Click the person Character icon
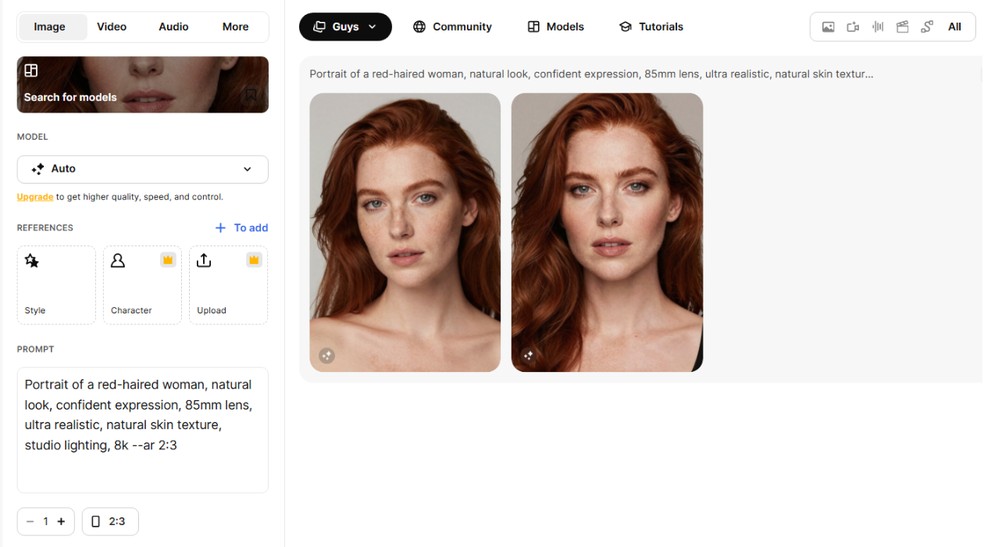 pos(117,260)
